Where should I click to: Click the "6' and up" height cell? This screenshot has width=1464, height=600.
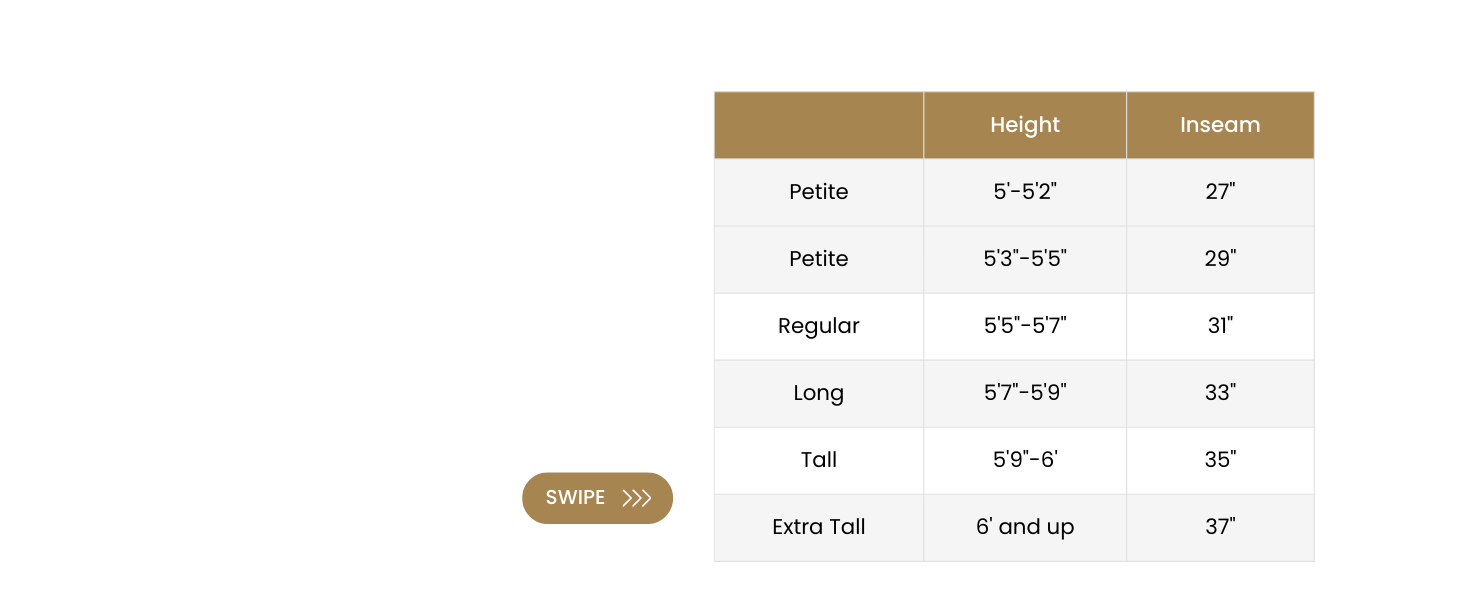(1025, 527)
